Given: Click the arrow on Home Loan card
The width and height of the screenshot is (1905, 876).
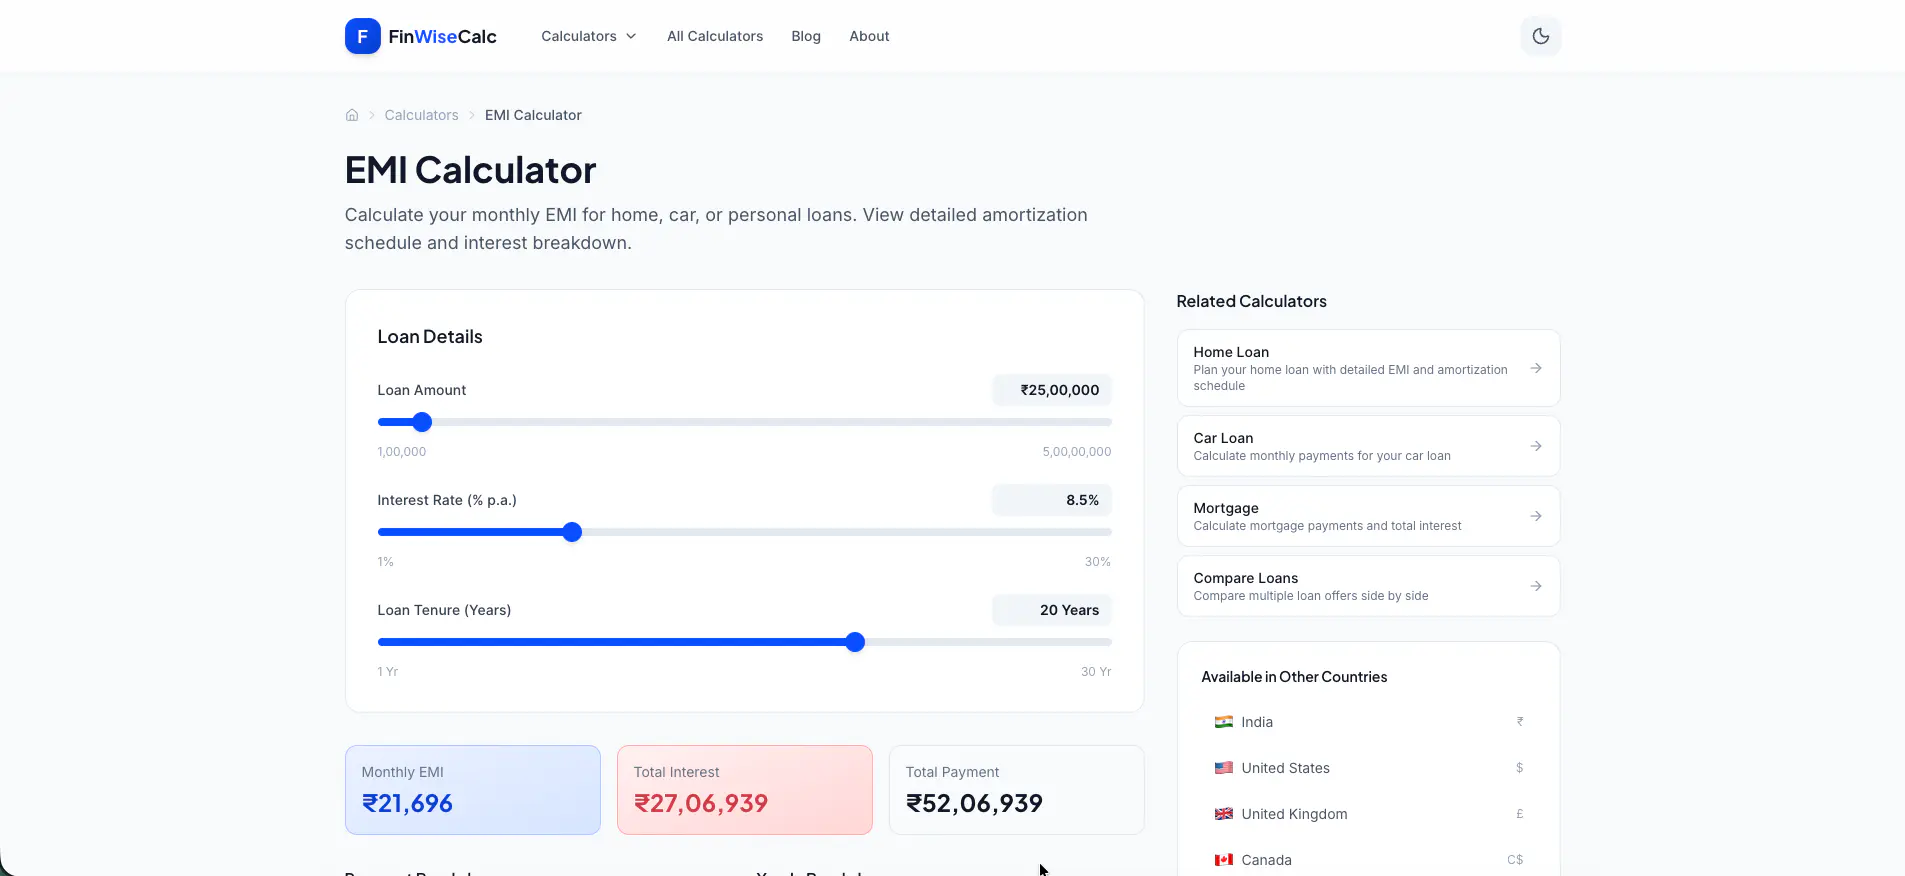Looking at the screenshot, I should (x=1536, y=368).
